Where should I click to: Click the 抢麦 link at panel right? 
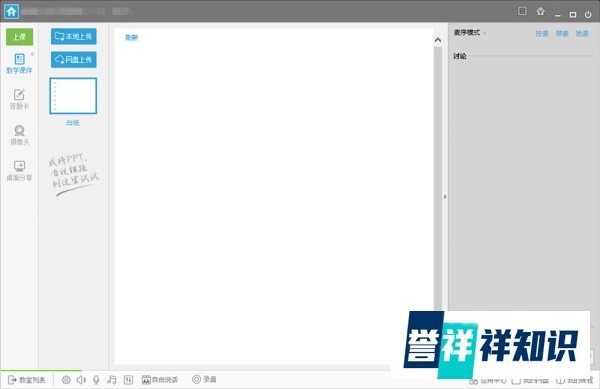[582, 34]
